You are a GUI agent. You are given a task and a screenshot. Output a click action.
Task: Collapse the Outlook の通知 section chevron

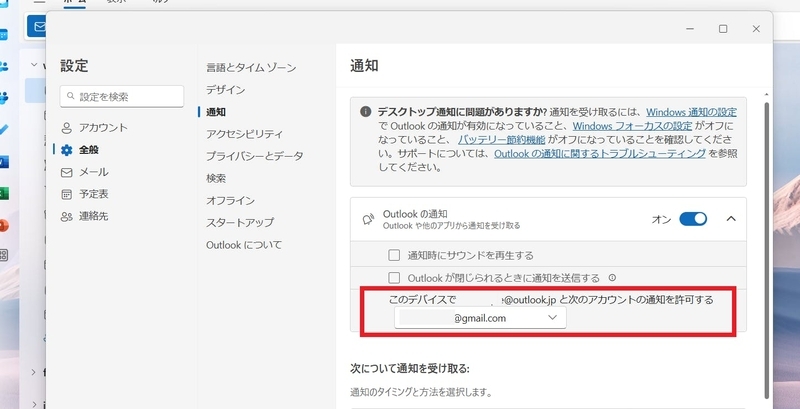coord(731,219)
